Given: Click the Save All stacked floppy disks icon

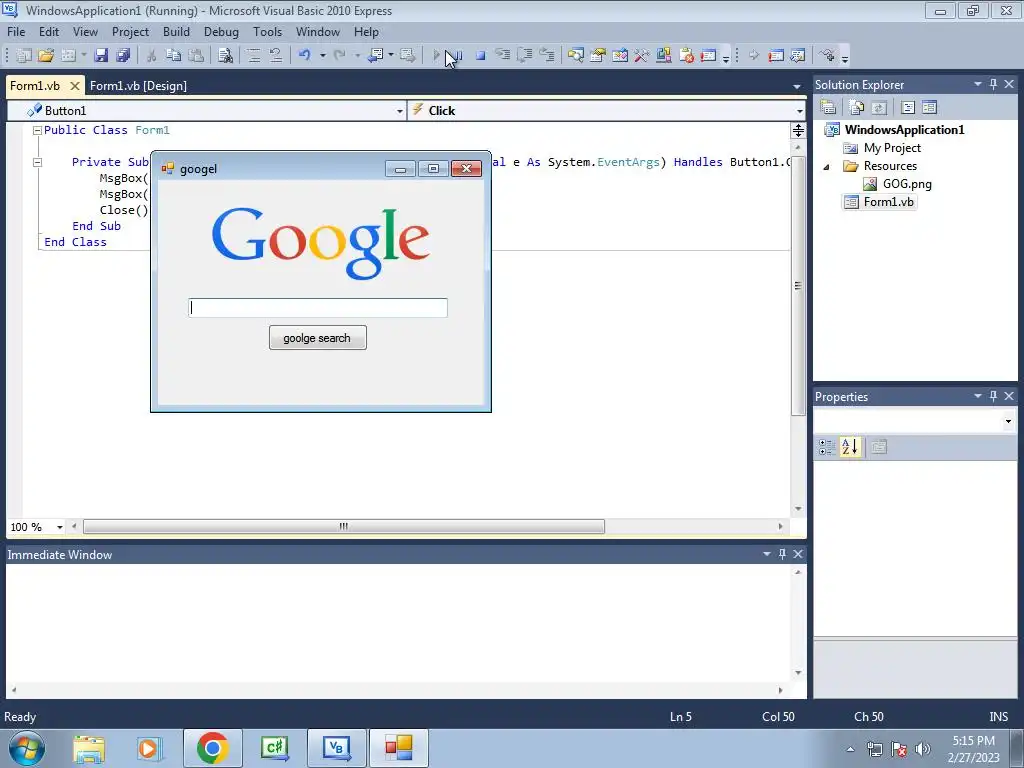Looking at the screenshot, I should pos(123,56).
